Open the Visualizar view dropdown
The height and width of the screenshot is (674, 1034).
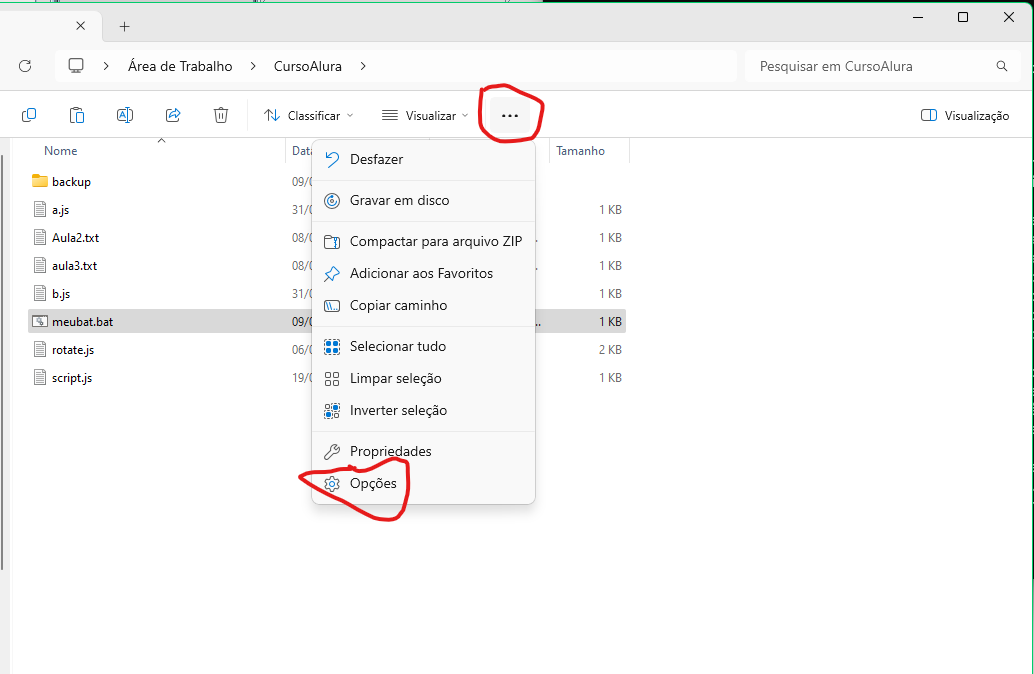[x=425, y=115]
